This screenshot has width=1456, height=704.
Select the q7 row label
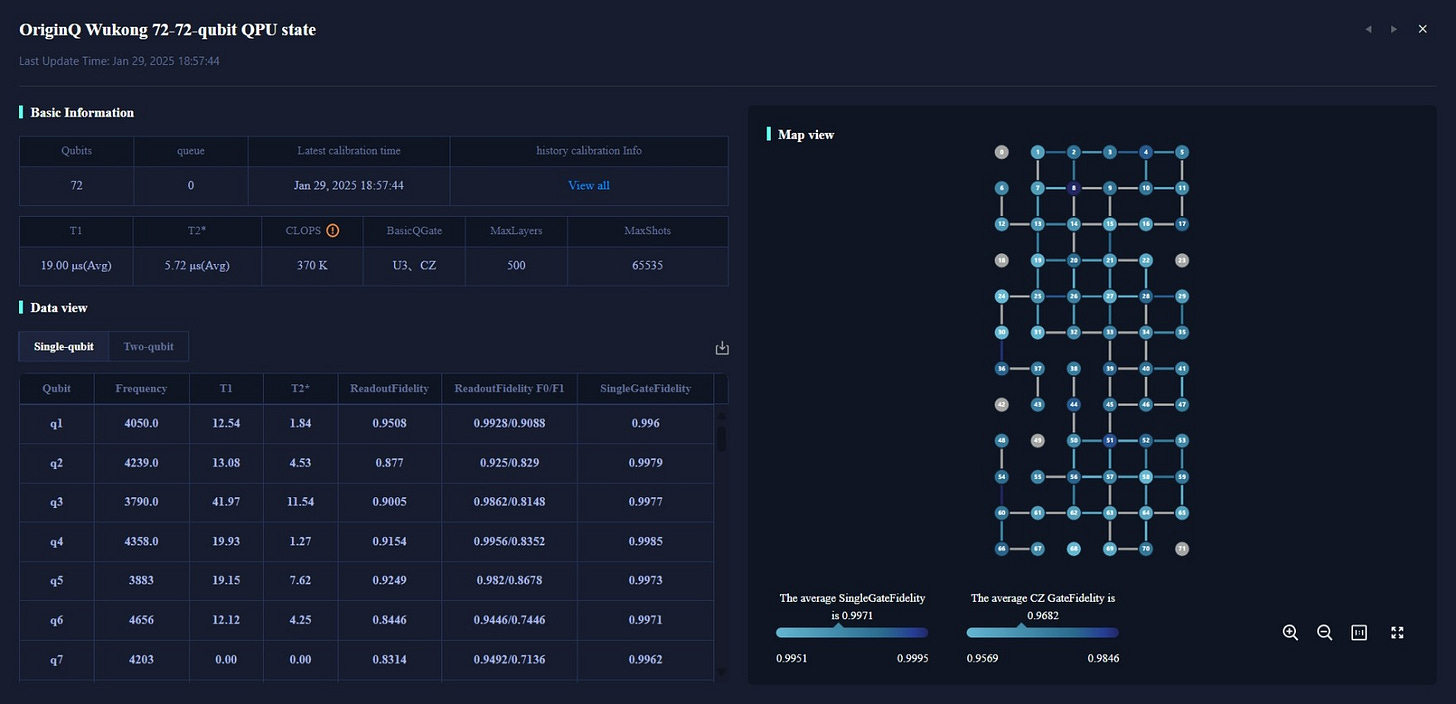pyautogui.click(x=57, y=659)
